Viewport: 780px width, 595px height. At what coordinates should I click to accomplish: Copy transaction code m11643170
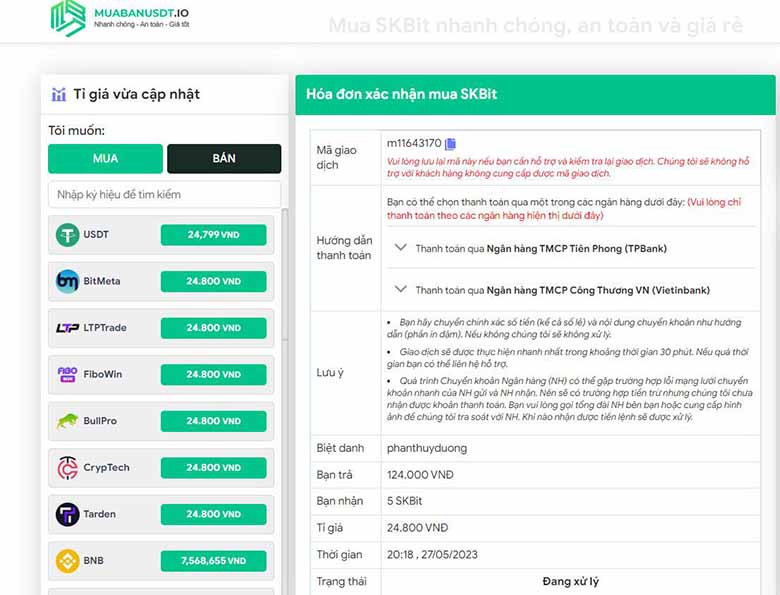450,144
